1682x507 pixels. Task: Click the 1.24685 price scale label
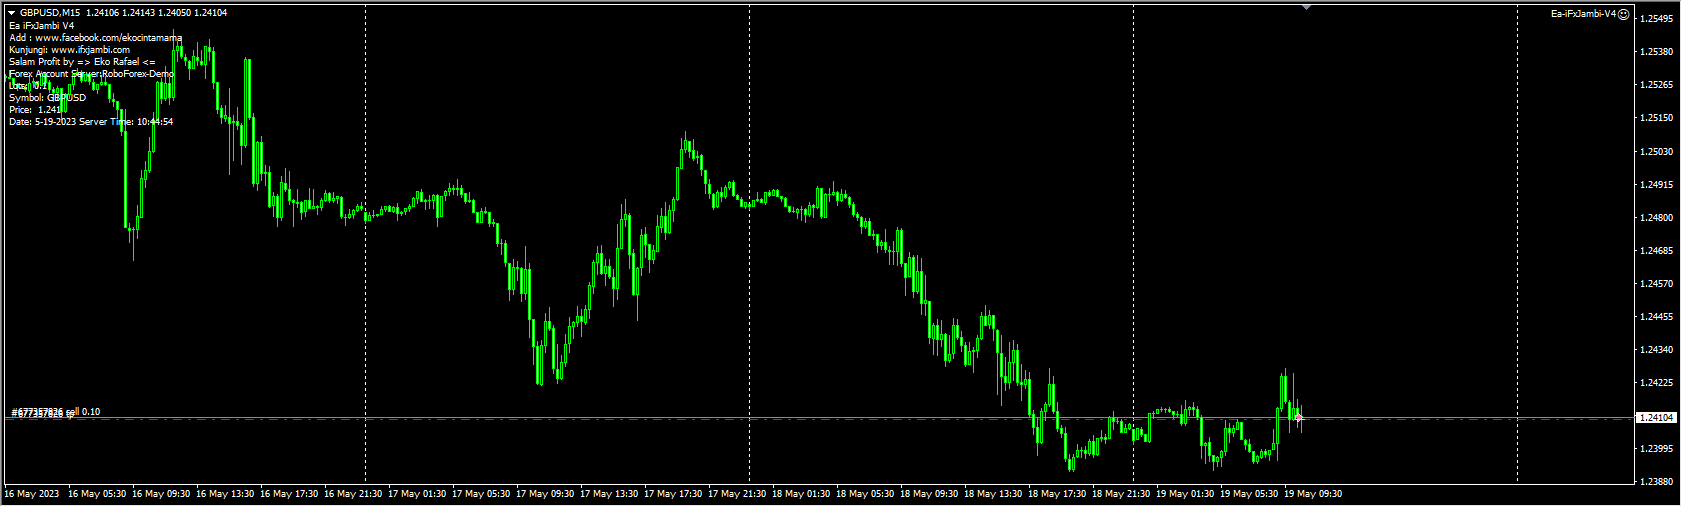(1659, 251)
